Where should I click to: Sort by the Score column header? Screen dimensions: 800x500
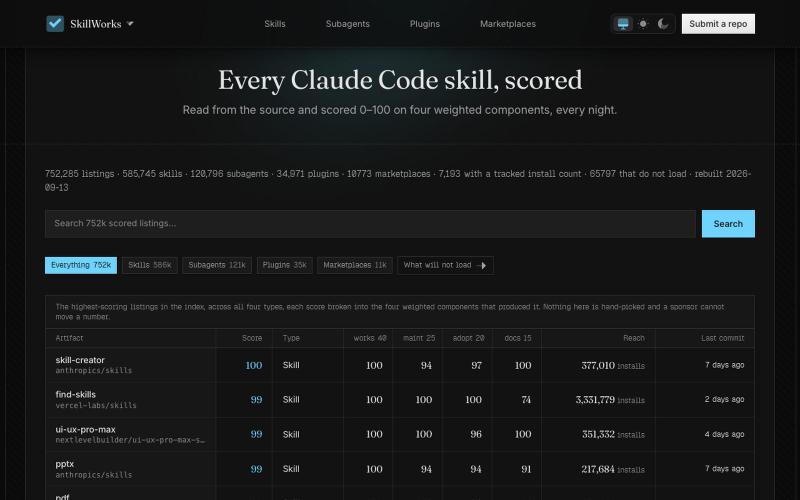pos(252,338)
